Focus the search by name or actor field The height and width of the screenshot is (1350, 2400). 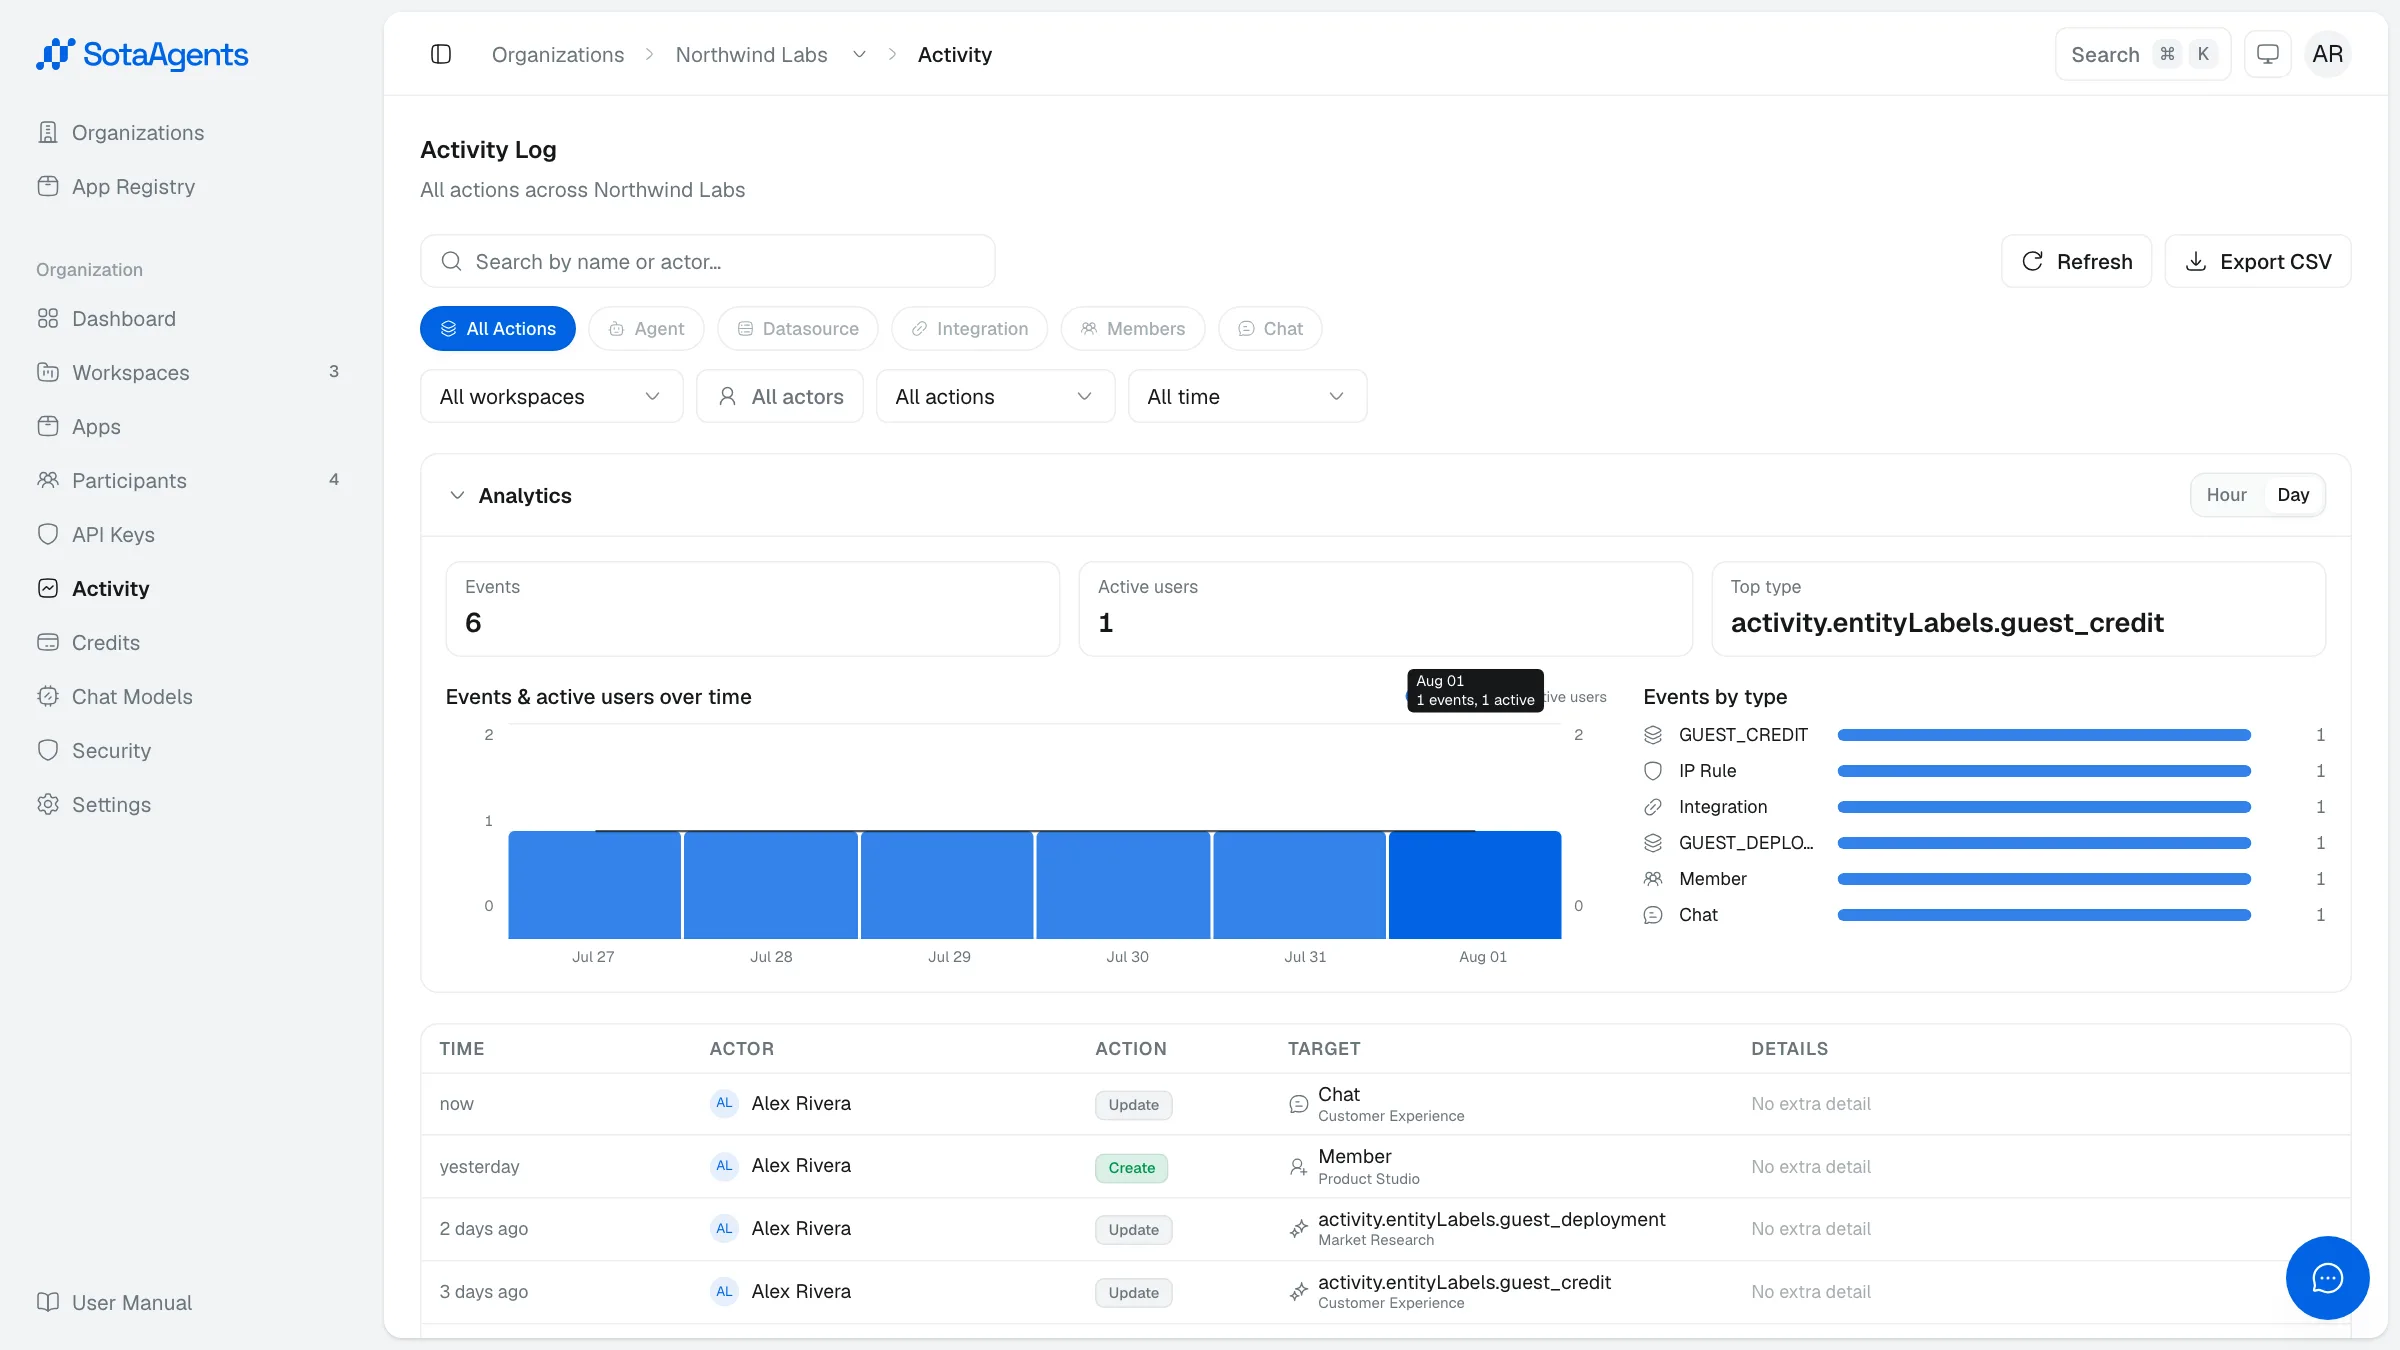click(x=707, y=261)
